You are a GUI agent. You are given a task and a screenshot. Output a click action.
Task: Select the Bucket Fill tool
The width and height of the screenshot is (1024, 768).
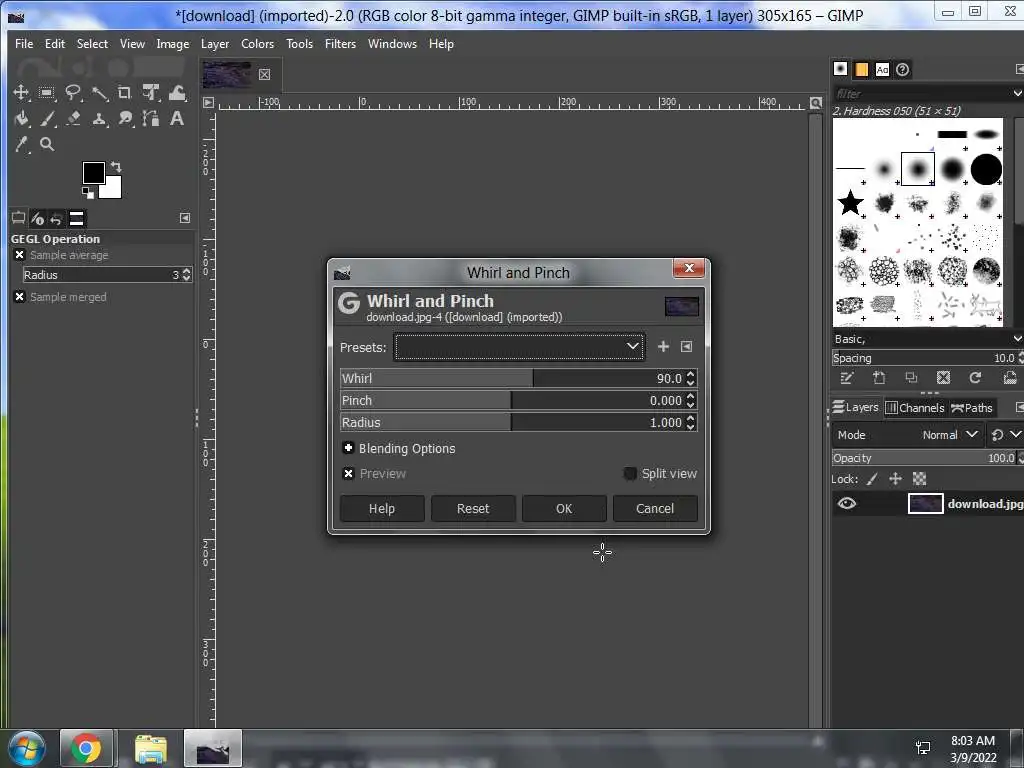21,118
